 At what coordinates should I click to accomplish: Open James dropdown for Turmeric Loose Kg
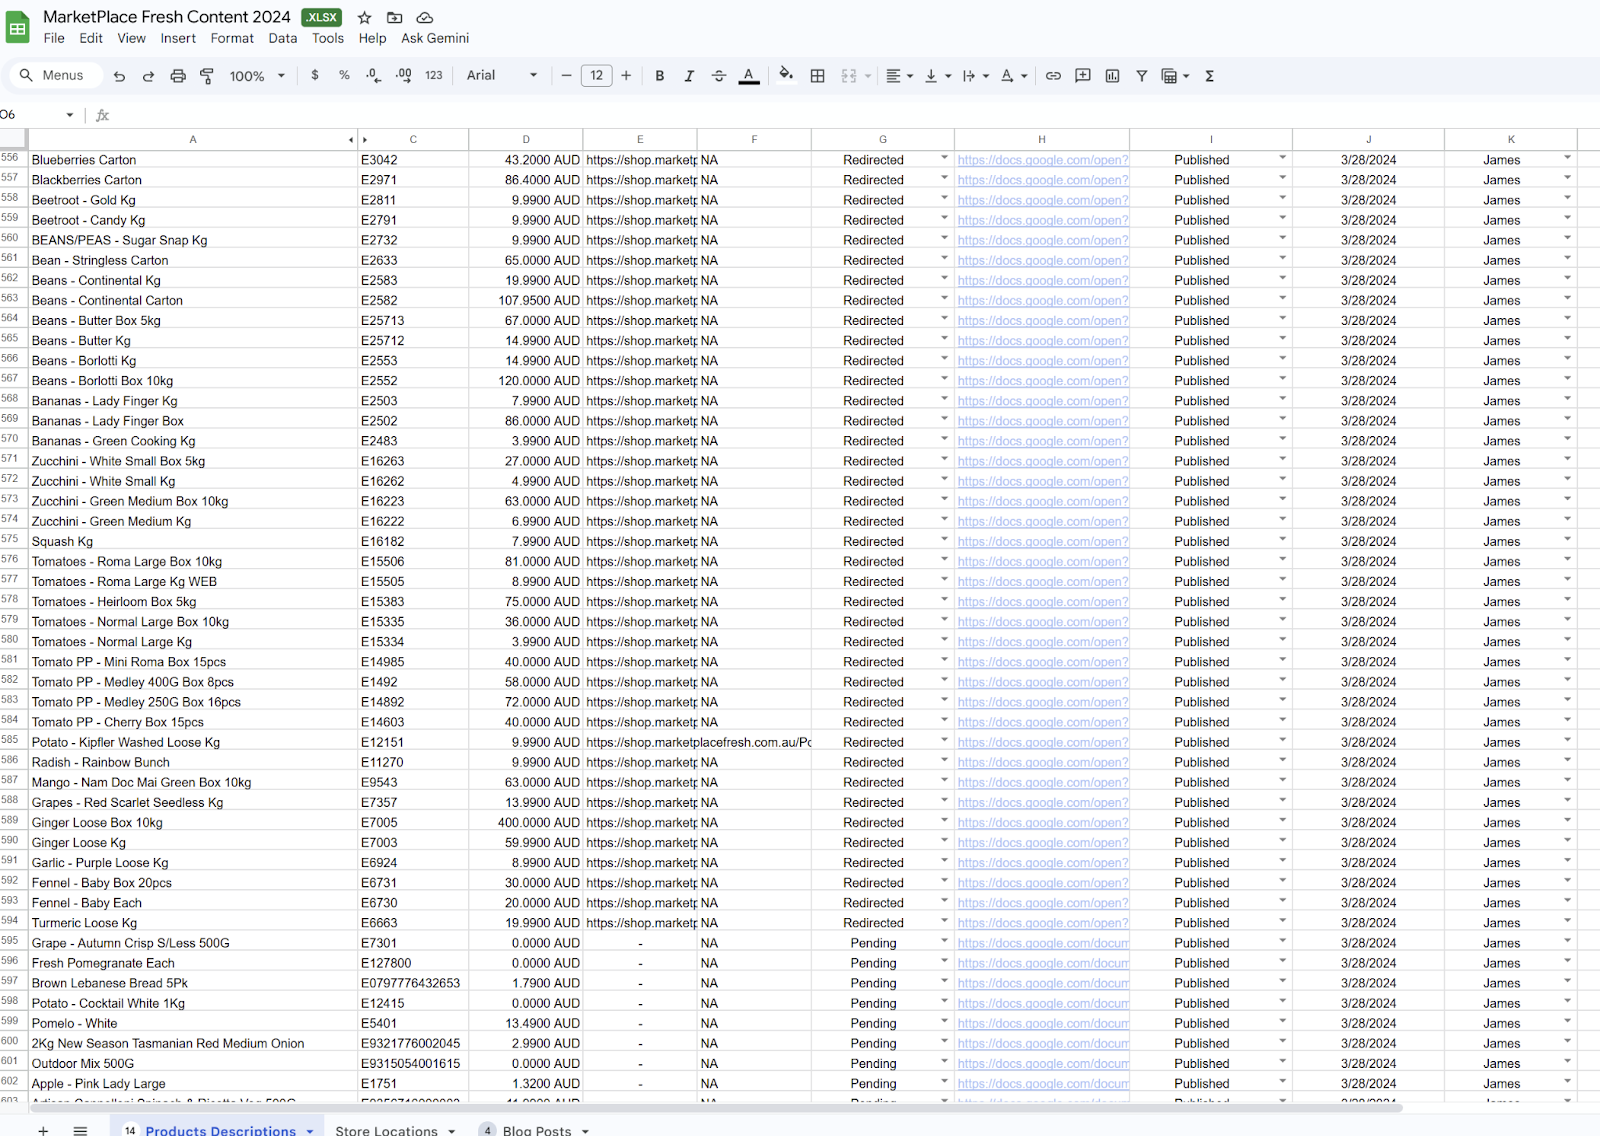(1567, 921)
